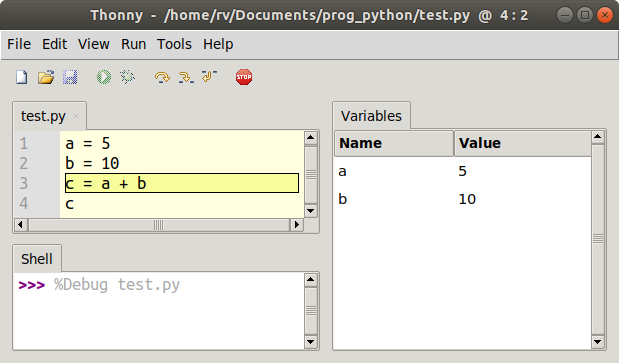Click the Step into debug icon

coord(186,77)
